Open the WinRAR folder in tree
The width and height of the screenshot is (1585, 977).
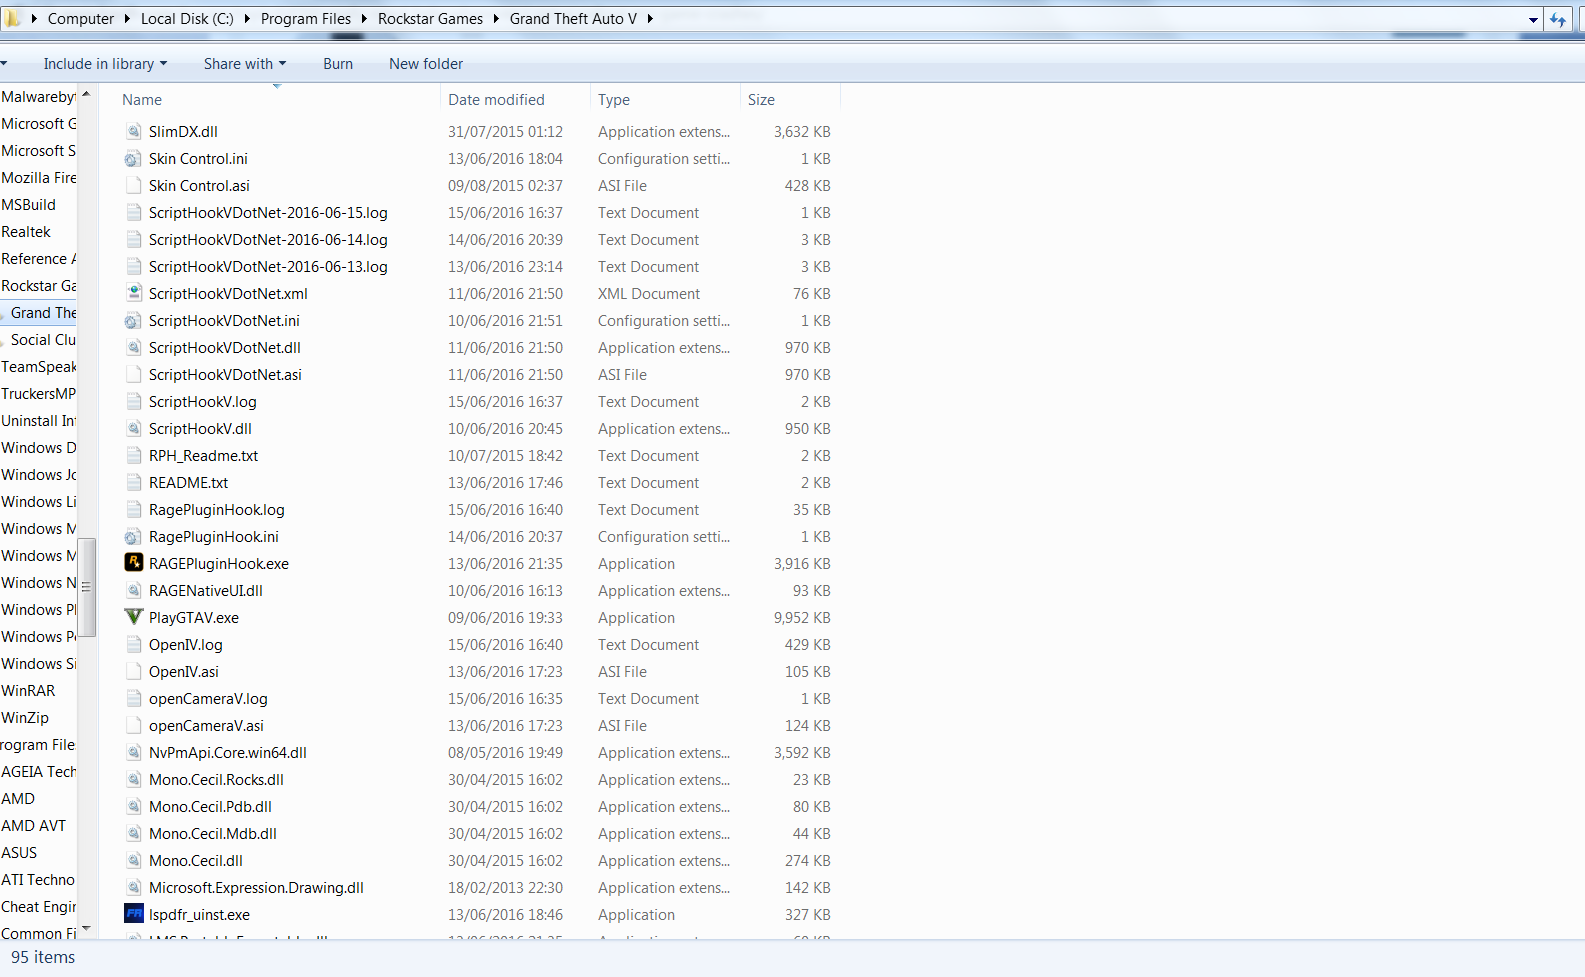click(x=28, y=690)
